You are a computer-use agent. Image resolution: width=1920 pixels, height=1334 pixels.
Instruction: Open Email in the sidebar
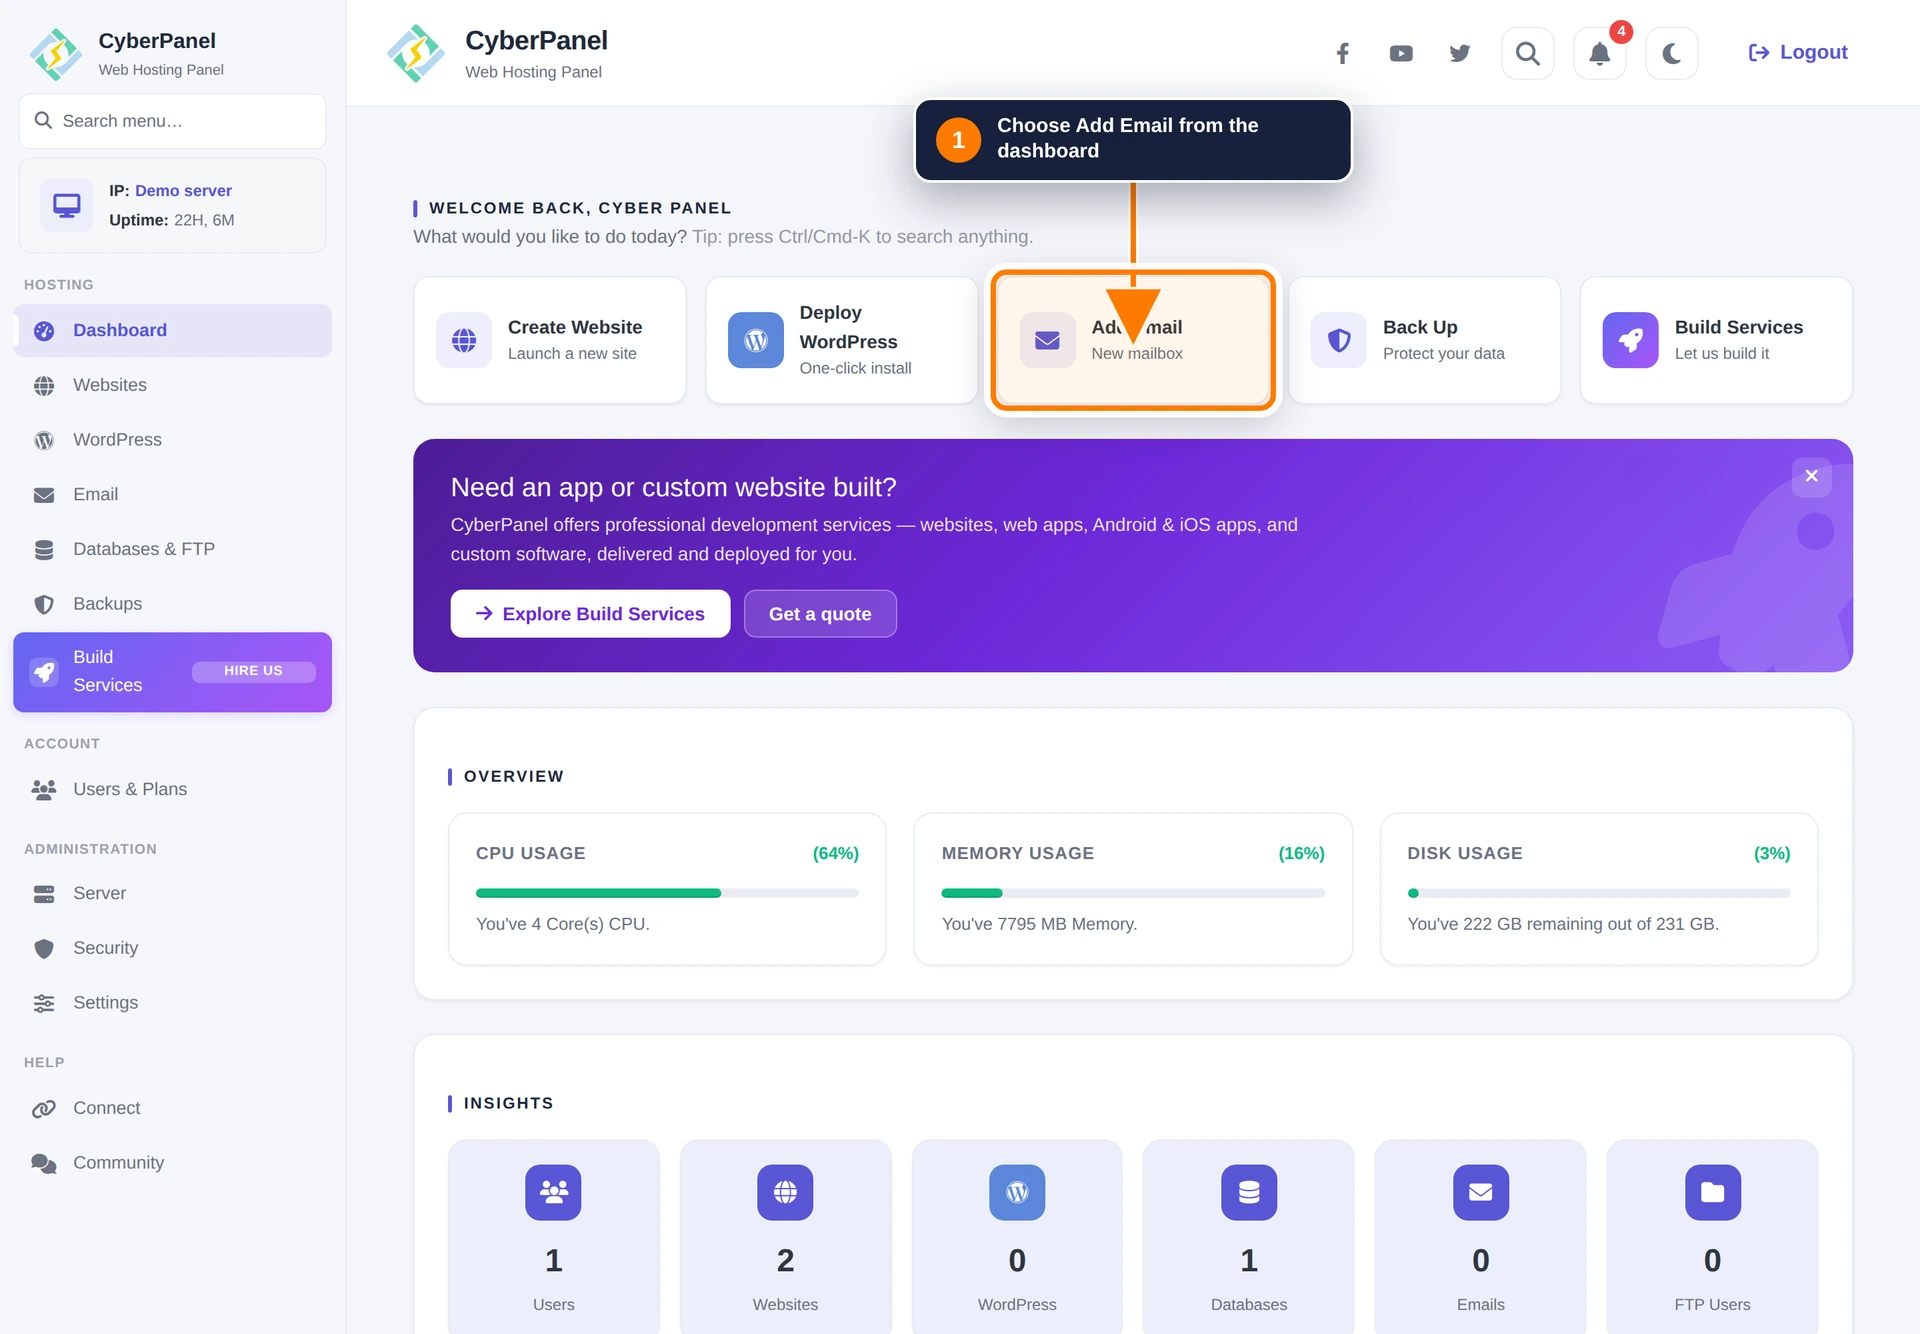(172, 495)
